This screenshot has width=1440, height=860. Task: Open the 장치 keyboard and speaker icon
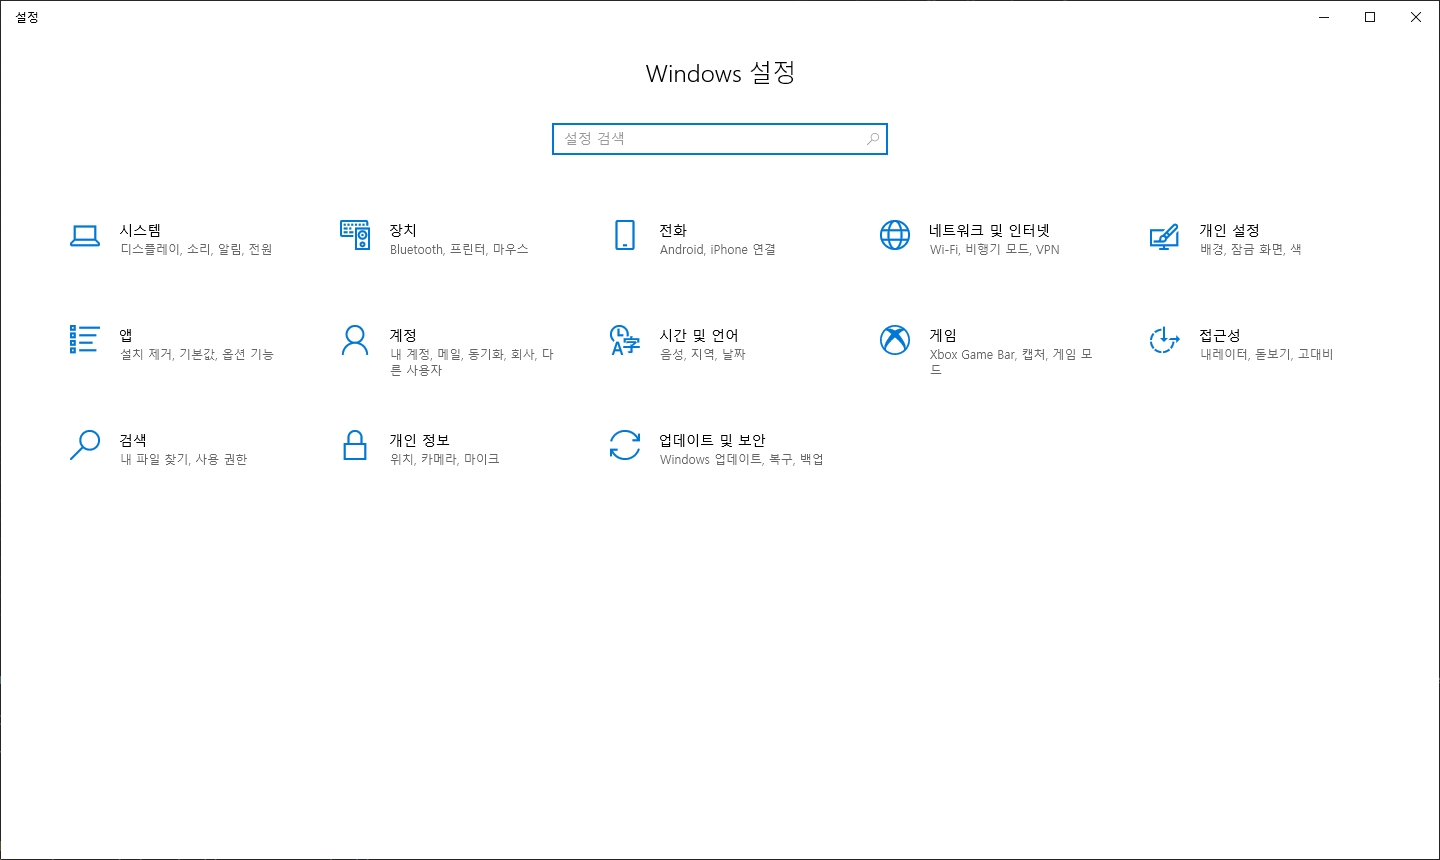[355, 235]
